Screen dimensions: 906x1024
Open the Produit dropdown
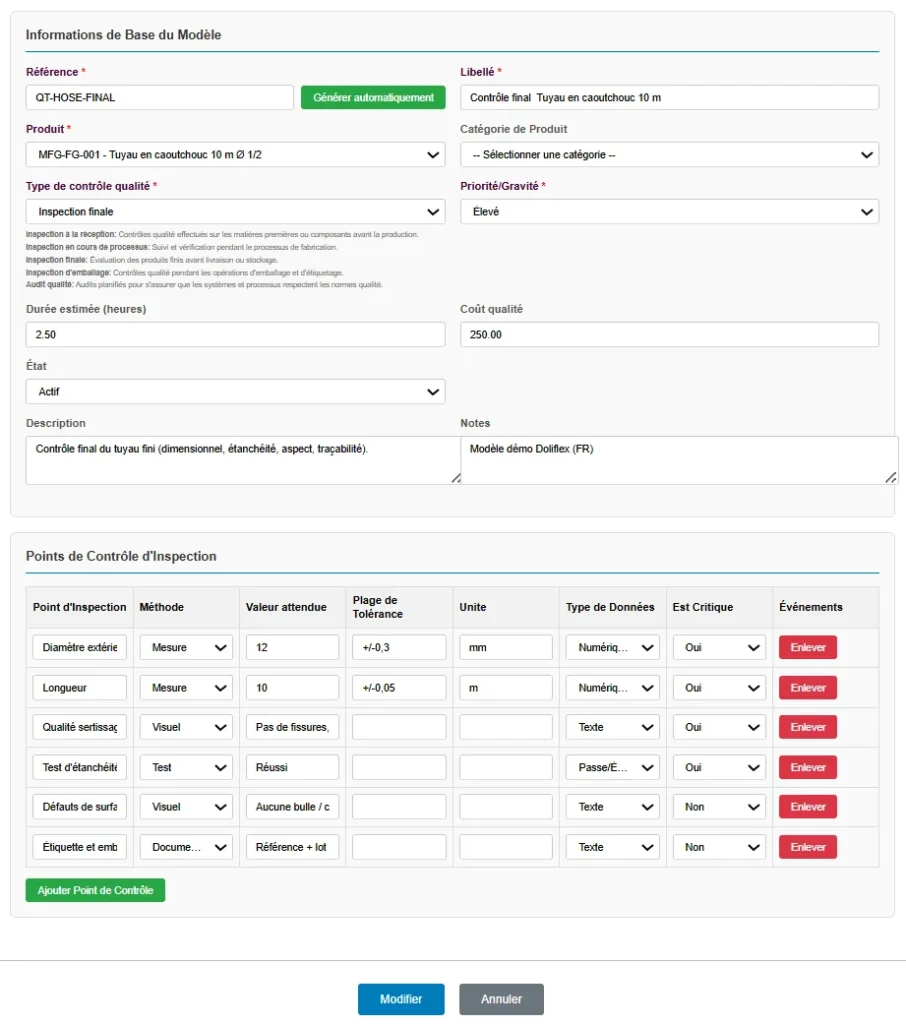(x=235, y=154)
